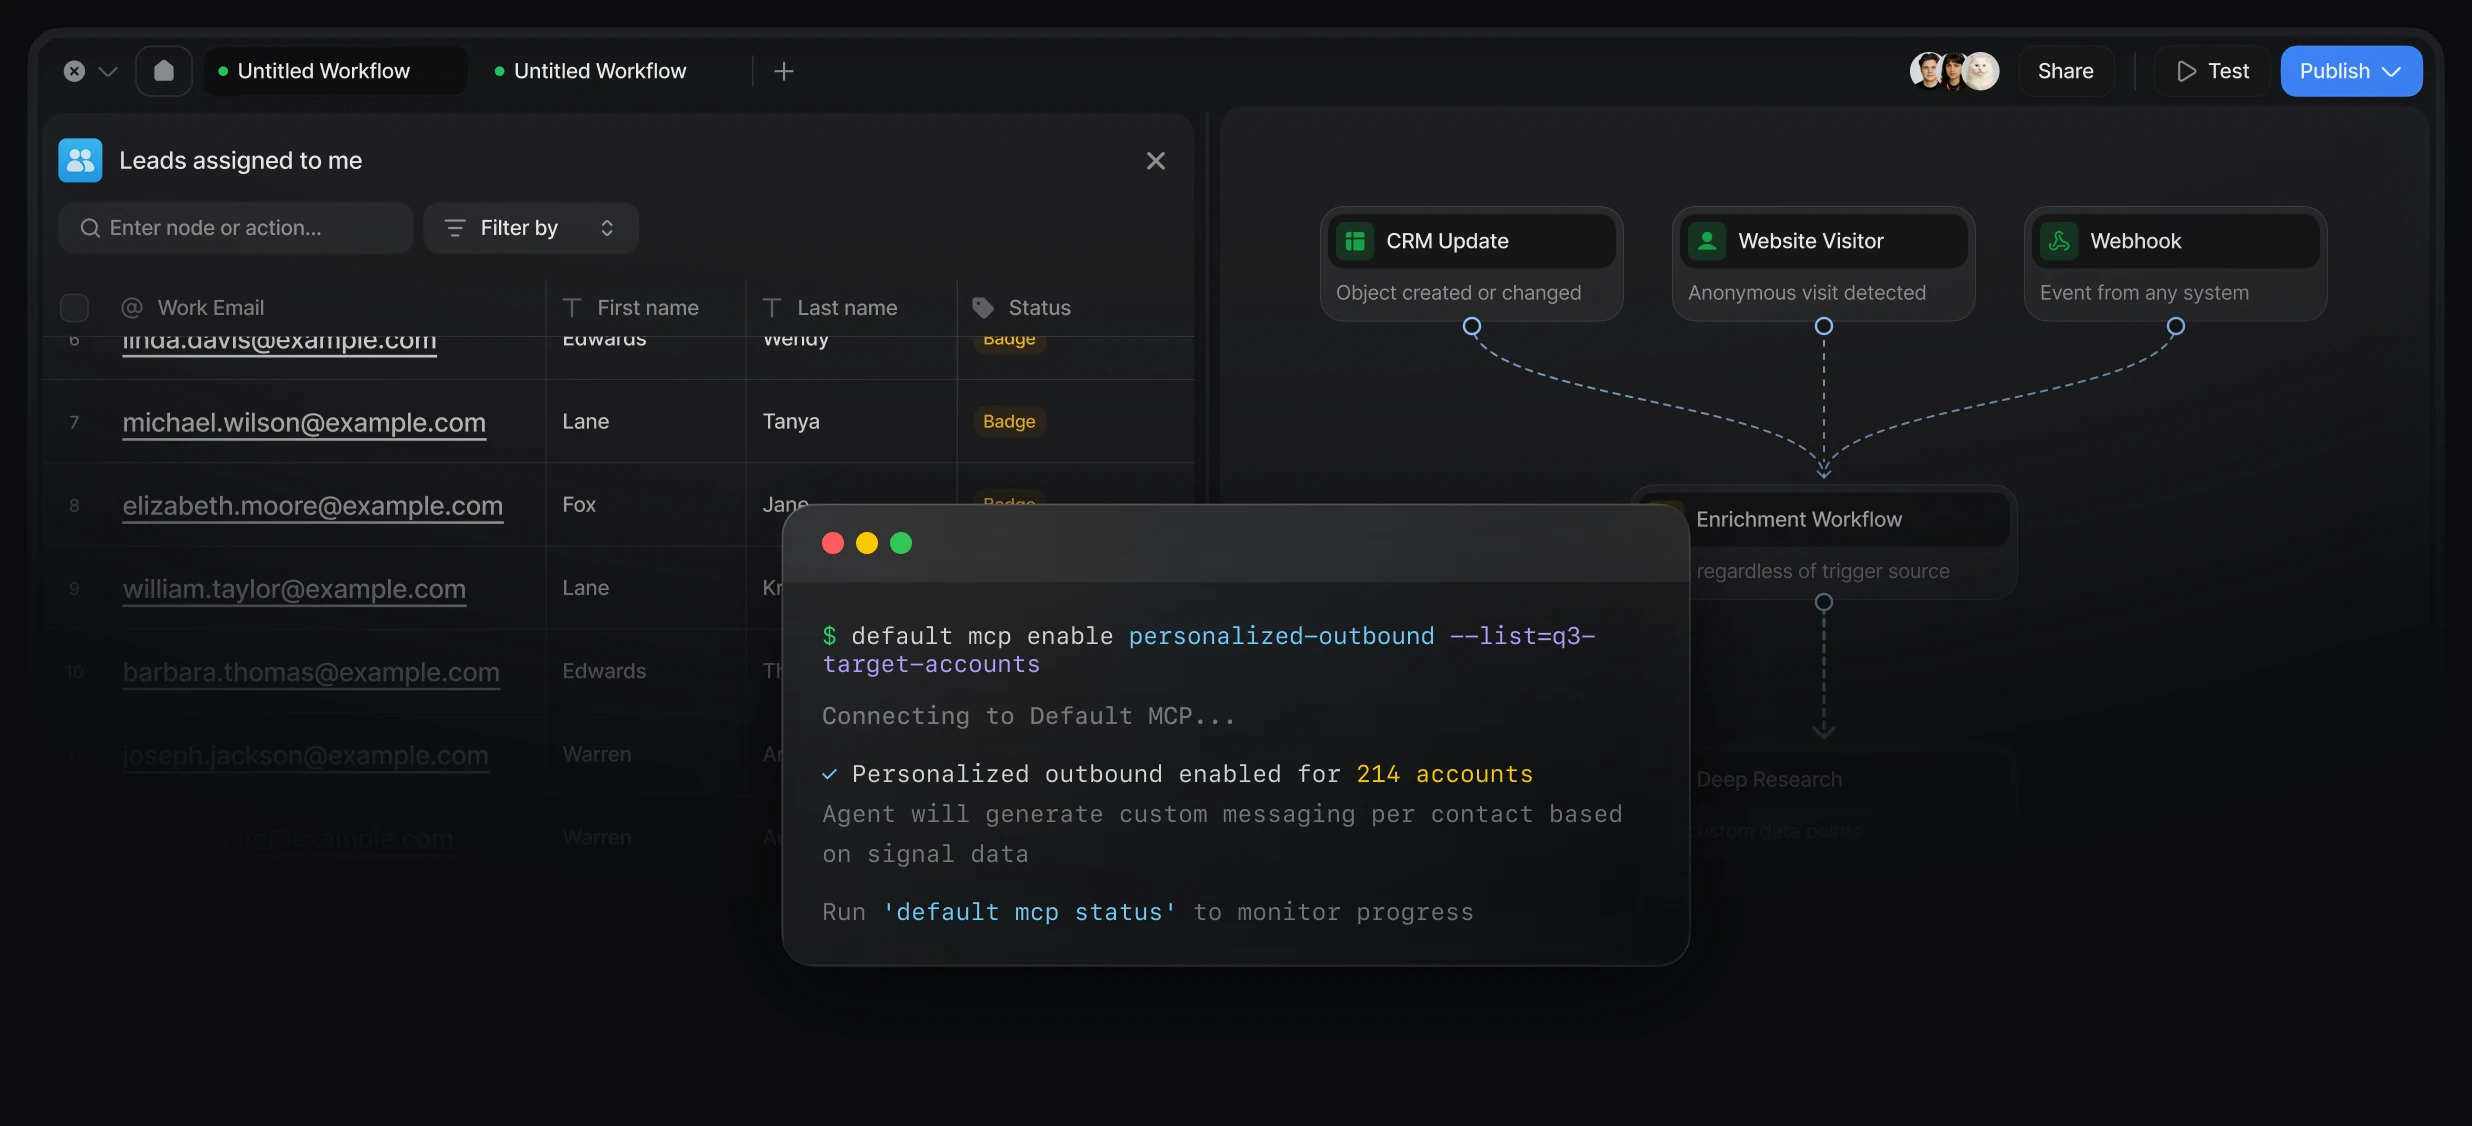This screenshot has width=2472, height=1126.
Task: Close the Leads assigned to me panel
Action: click(x=1156, y=161)
